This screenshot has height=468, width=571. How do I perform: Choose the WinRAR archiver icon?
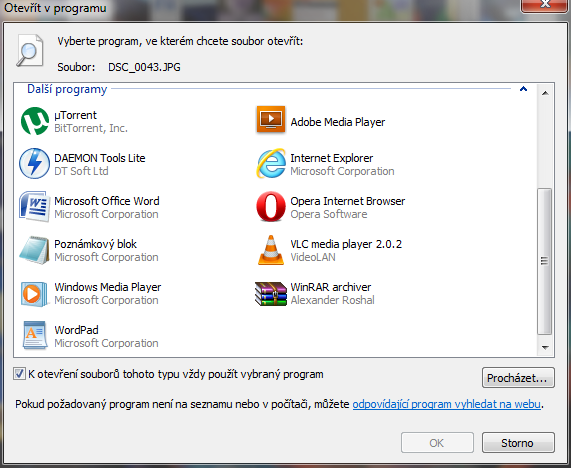[x=271, y=294]
